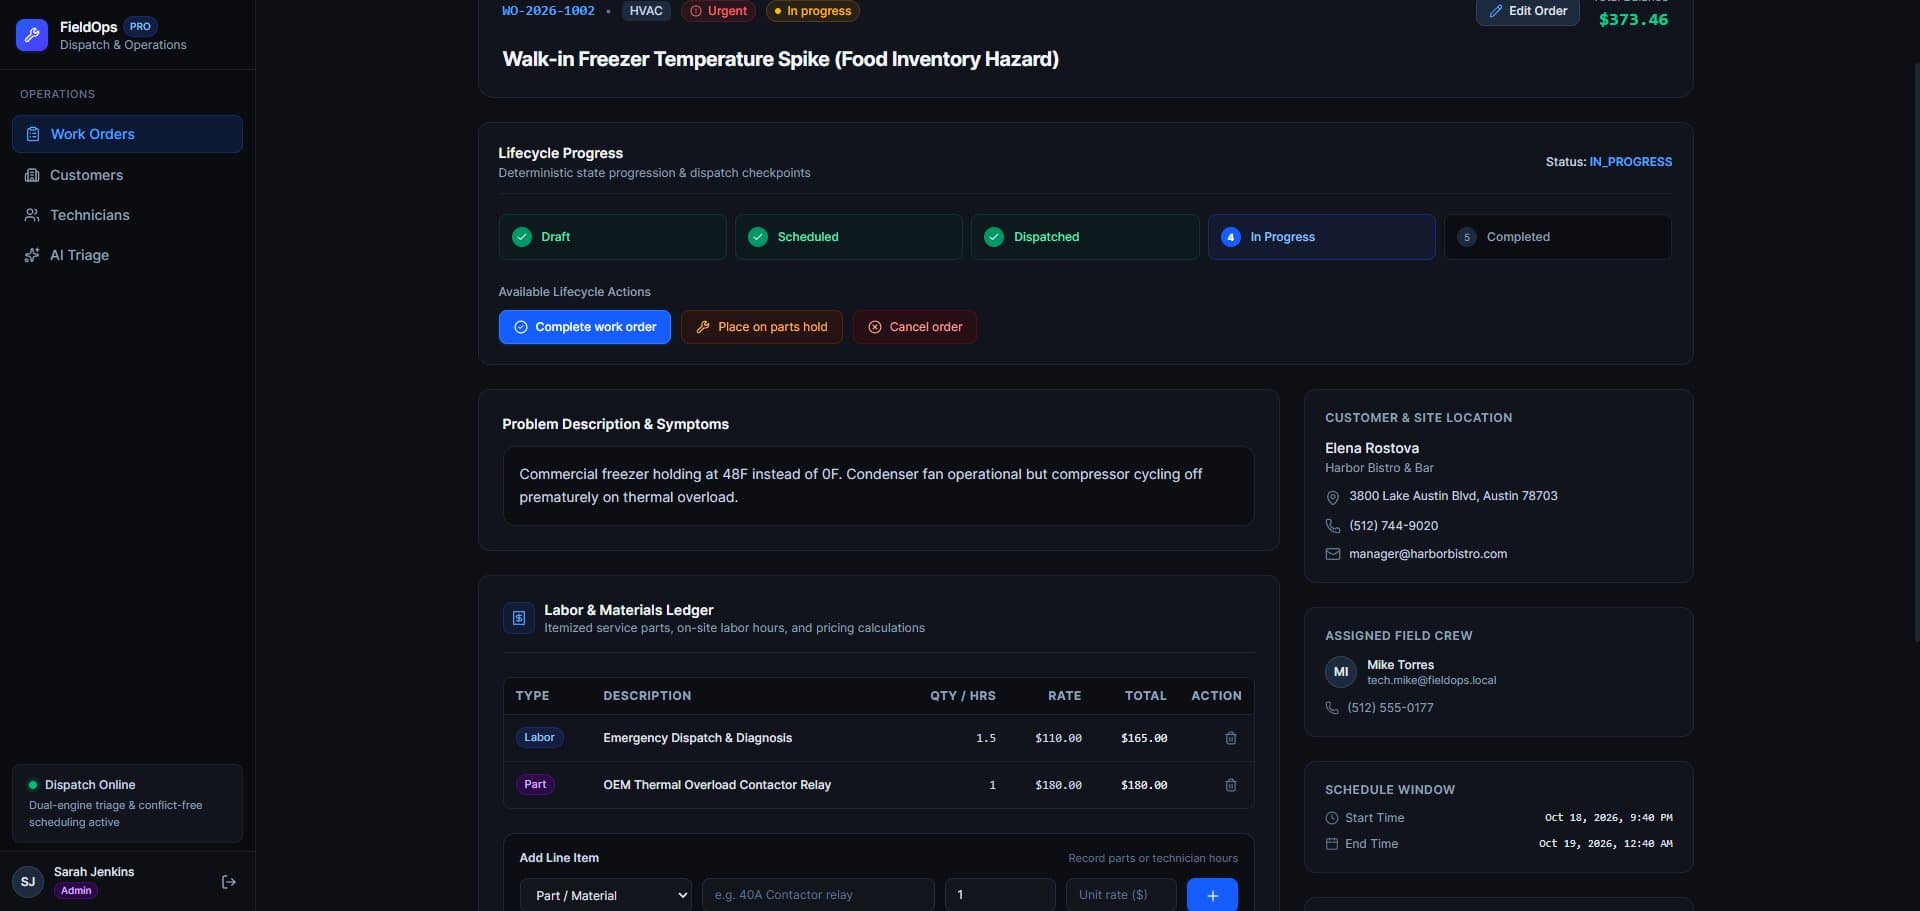This screenshot has width=1920, height=911.
Task: Click the SJ user avatar
Action: (x=28, y=882)
